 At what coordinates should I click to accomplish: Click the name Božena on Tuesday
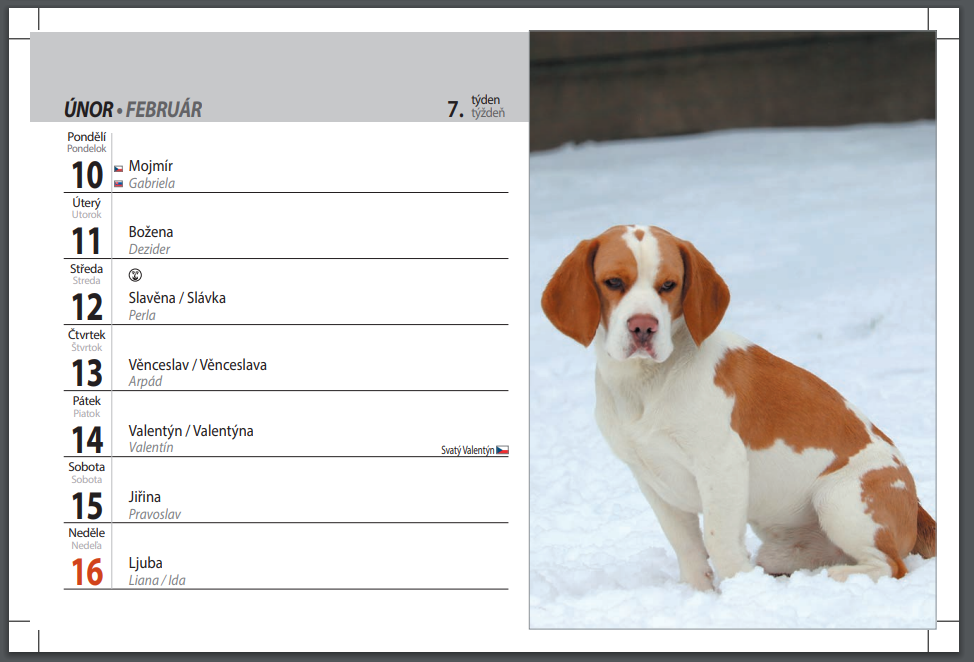[x=151, y=232]
